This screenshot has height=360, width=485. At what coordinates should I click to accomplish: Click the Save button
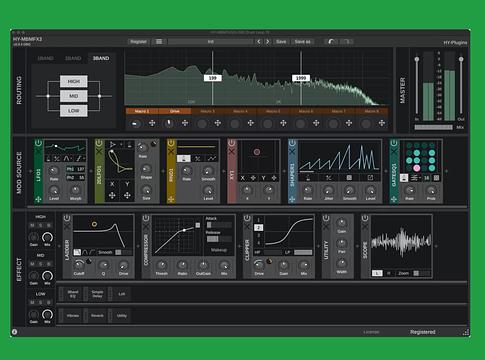click(281, 41)
